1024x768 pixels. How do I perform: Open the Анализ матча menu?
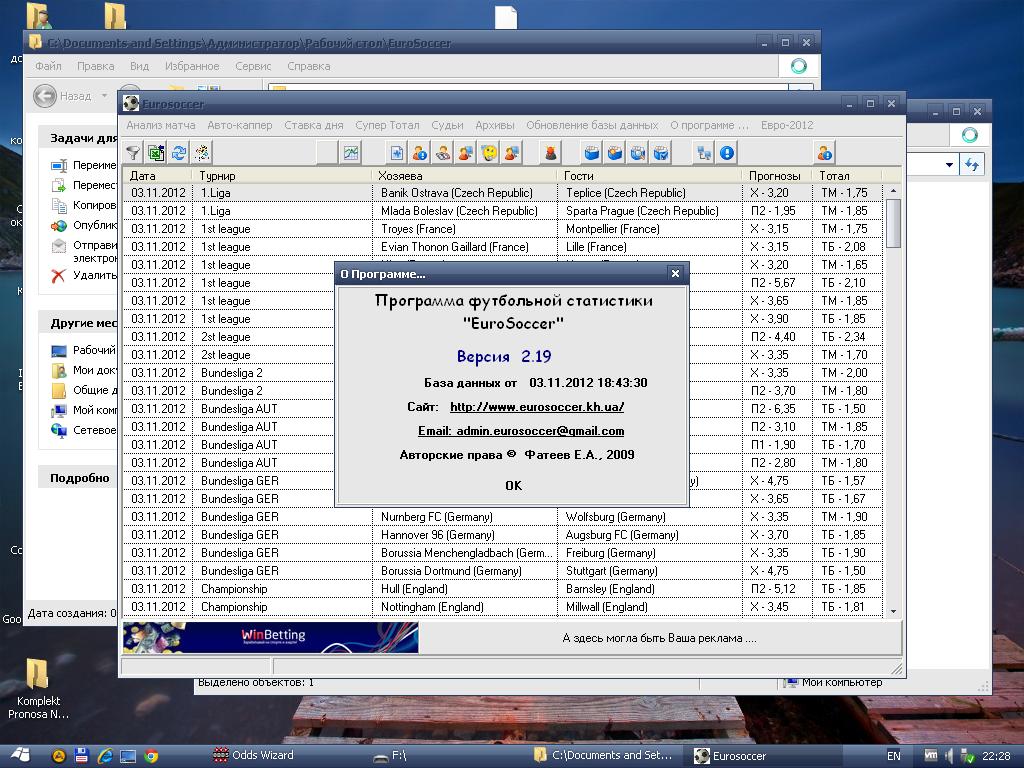[x=161, y=125]
